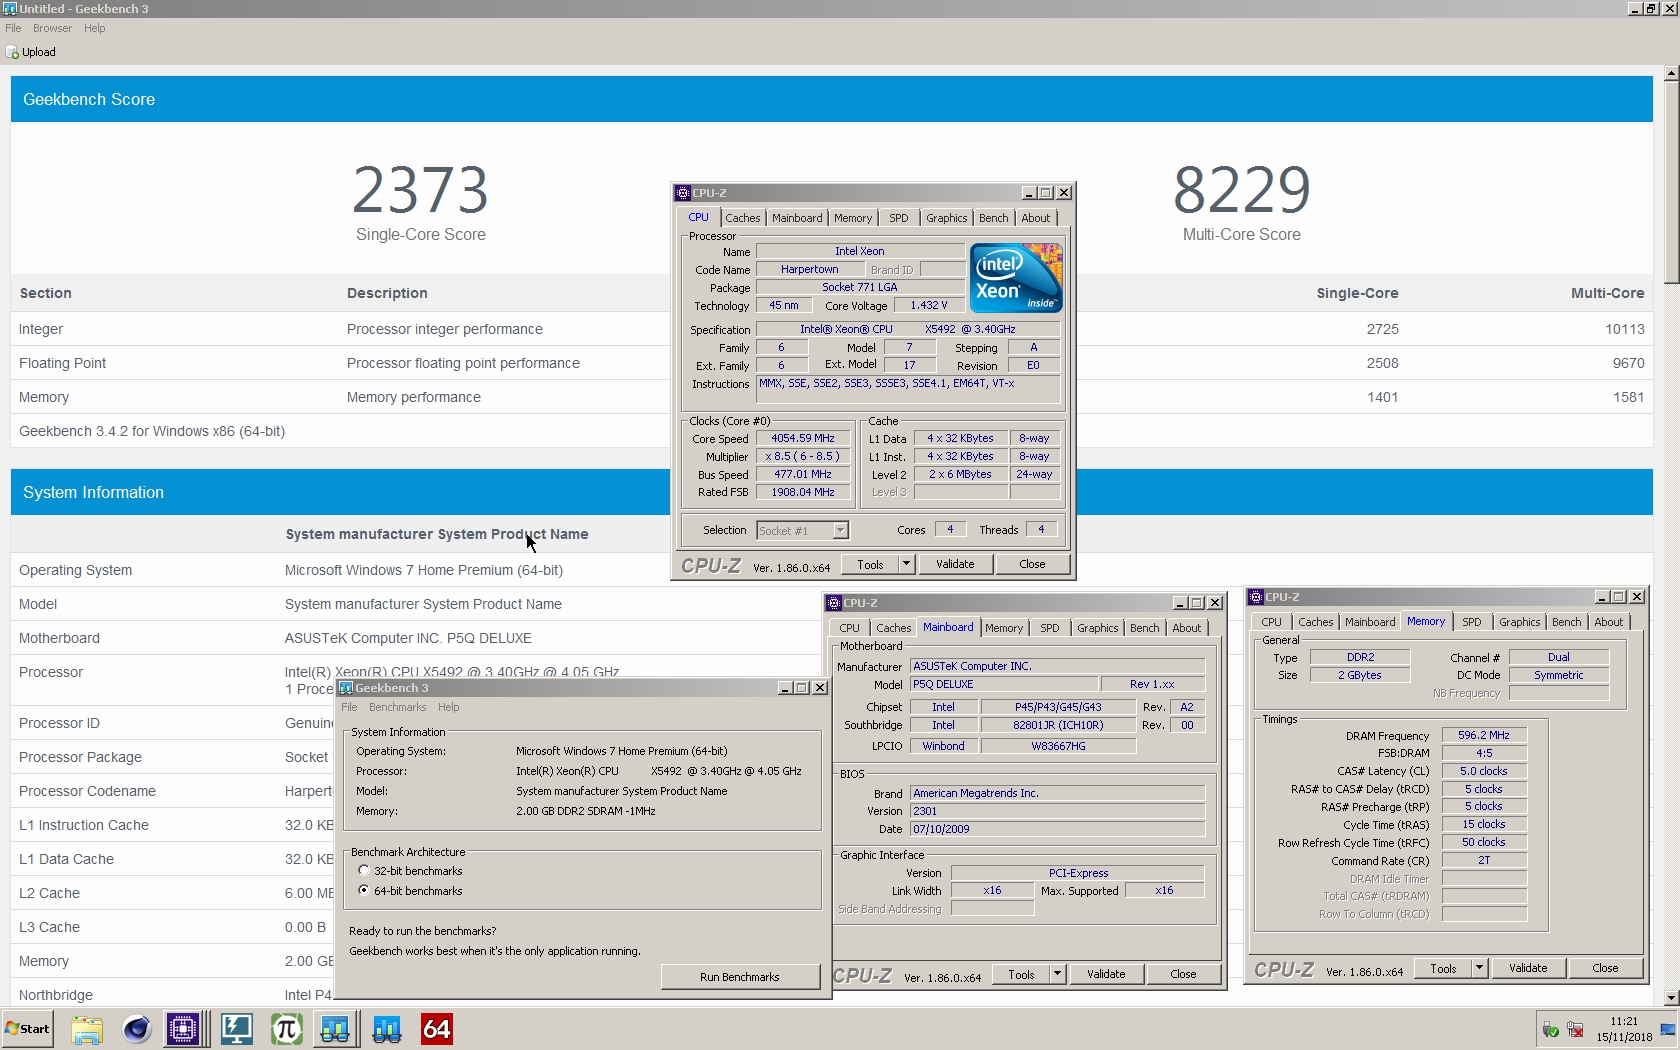This screenshot has width=1680, height=1050.
Task: Click Validate button in Mainboard window
Action: click(1106, 974)
